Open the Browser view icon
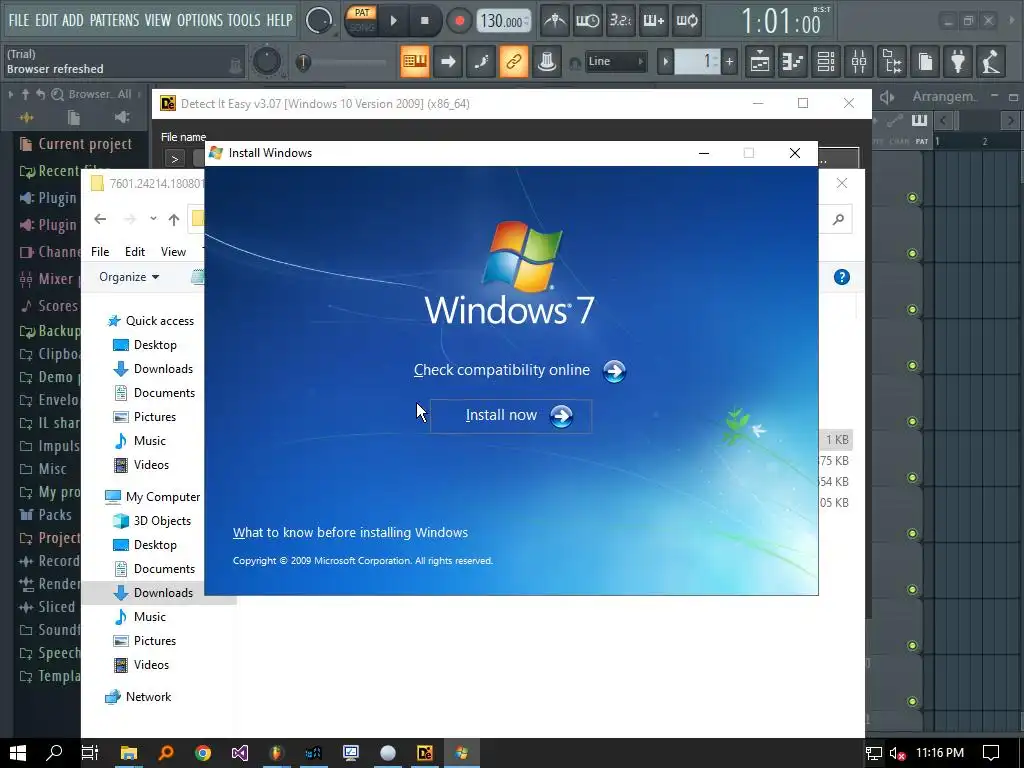The image size is (1024, 768). click(892, 62)
